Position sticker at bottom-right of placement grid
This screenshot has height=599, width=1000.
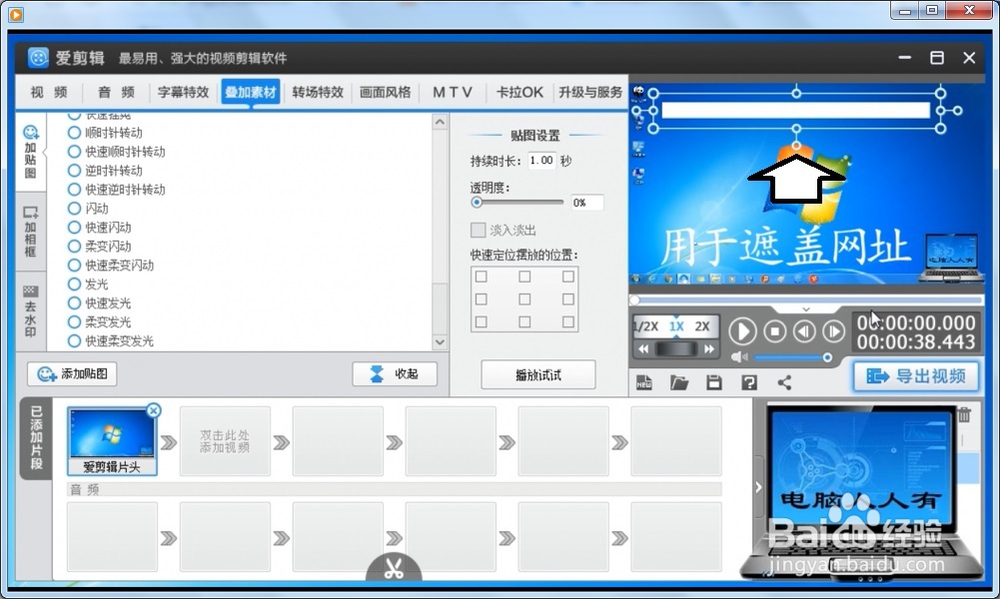pyautogui.click(x=568, y=322)
